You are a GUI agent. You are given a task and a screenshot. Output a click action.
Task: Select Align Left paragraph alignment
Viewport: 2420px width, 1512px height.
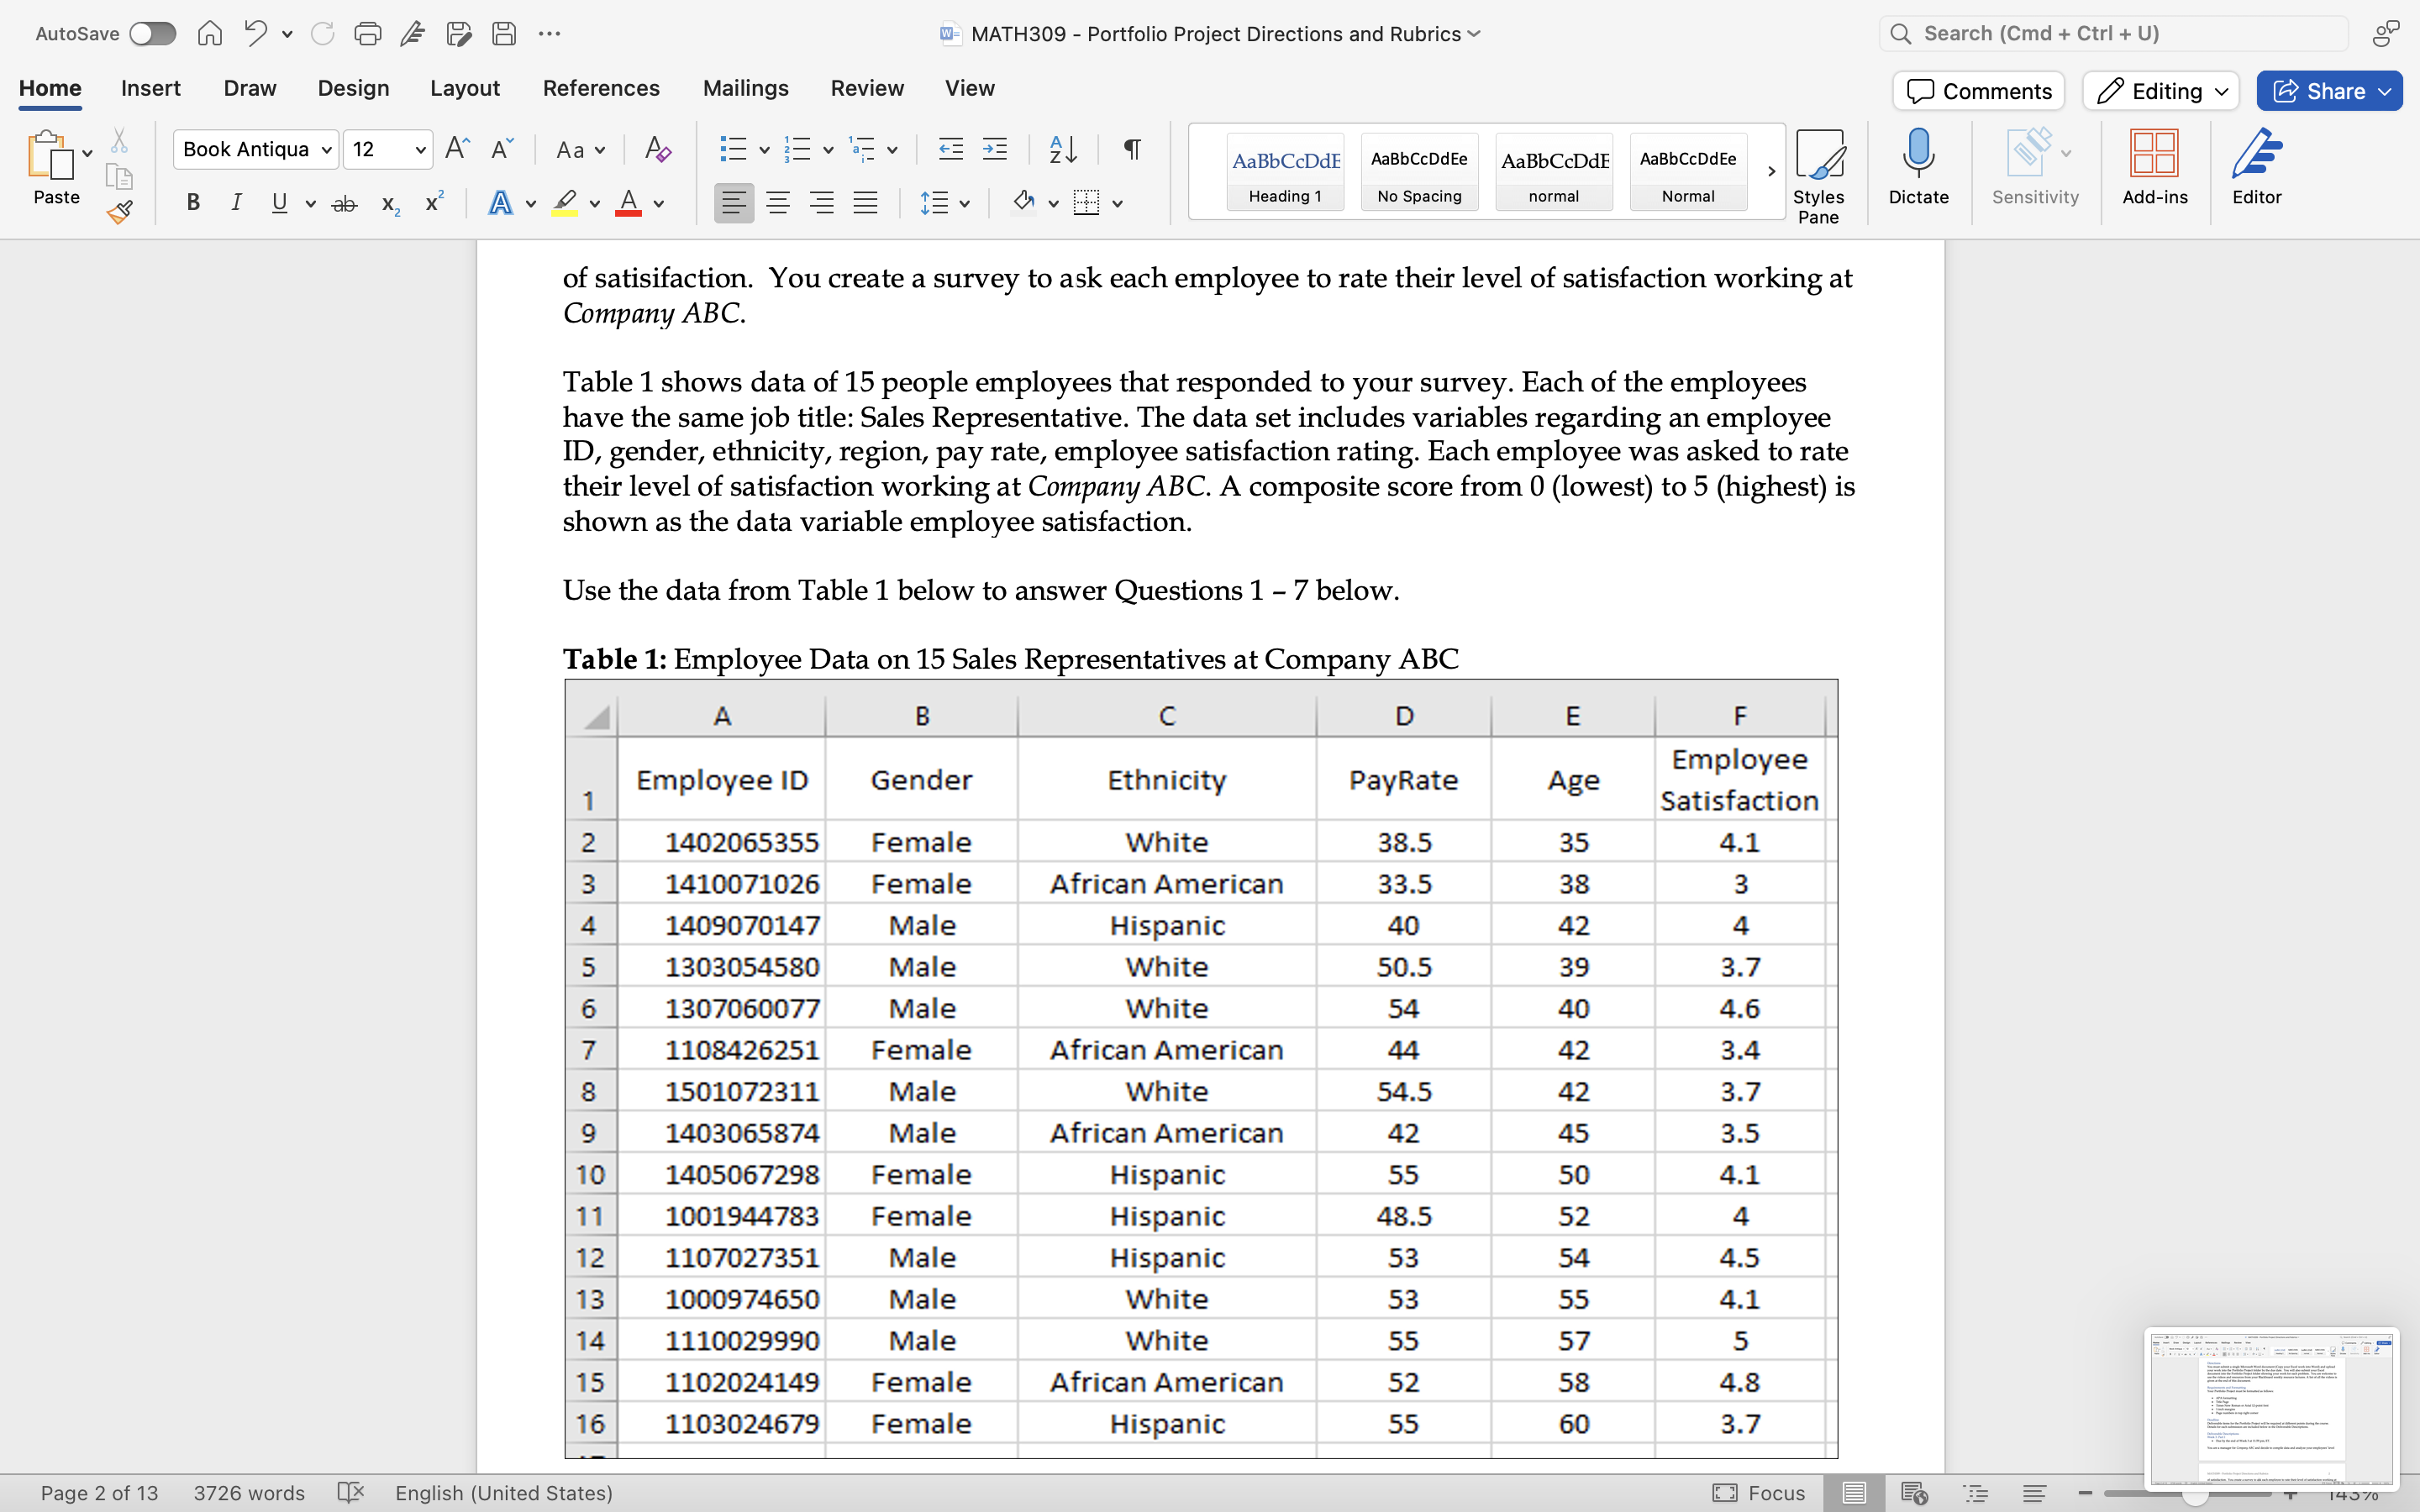click(734, 204)
